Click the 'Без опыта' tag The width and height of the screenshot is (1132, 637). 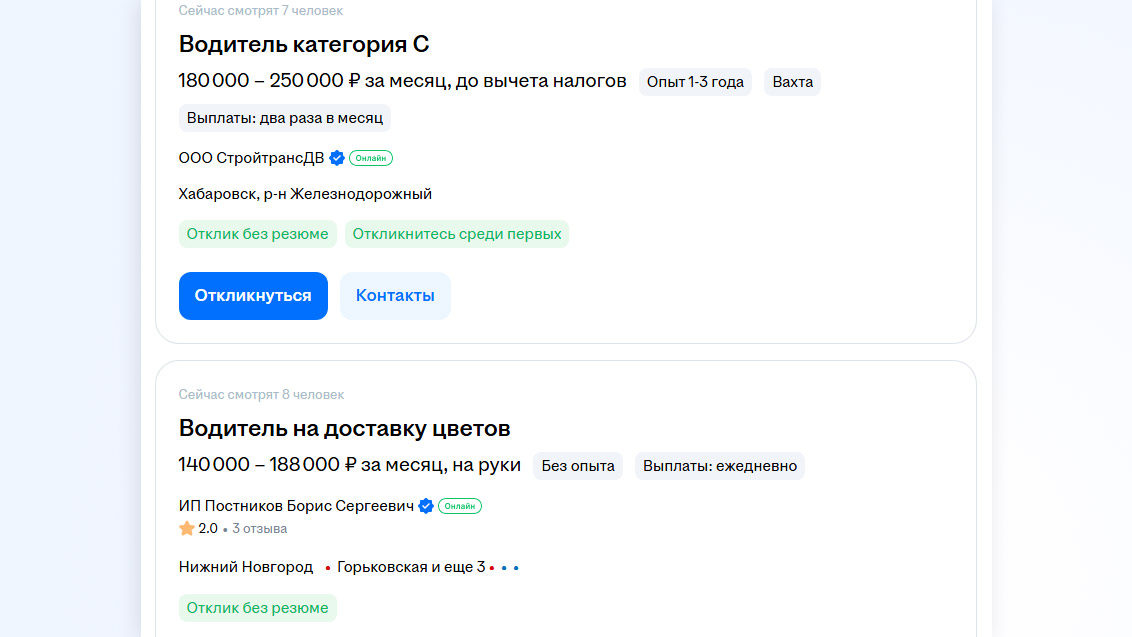click(578, 466)
